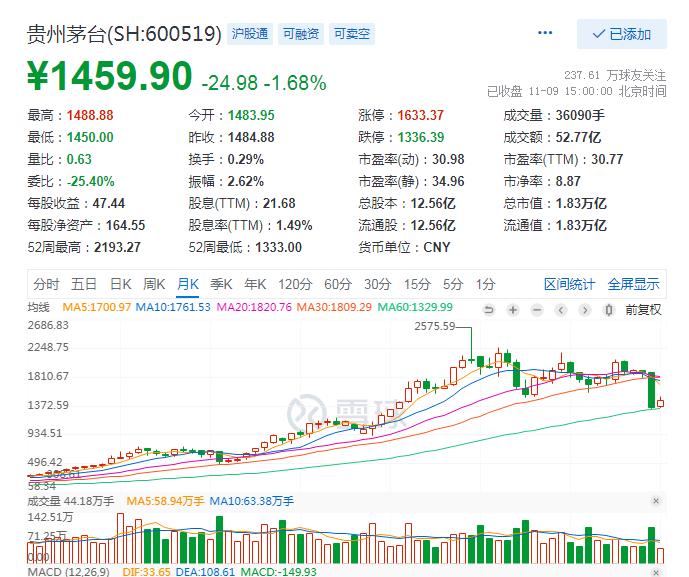Switch to 15分 chart tab
The width and height of the screenshot is (689, 577).
(x=417, y=284)
